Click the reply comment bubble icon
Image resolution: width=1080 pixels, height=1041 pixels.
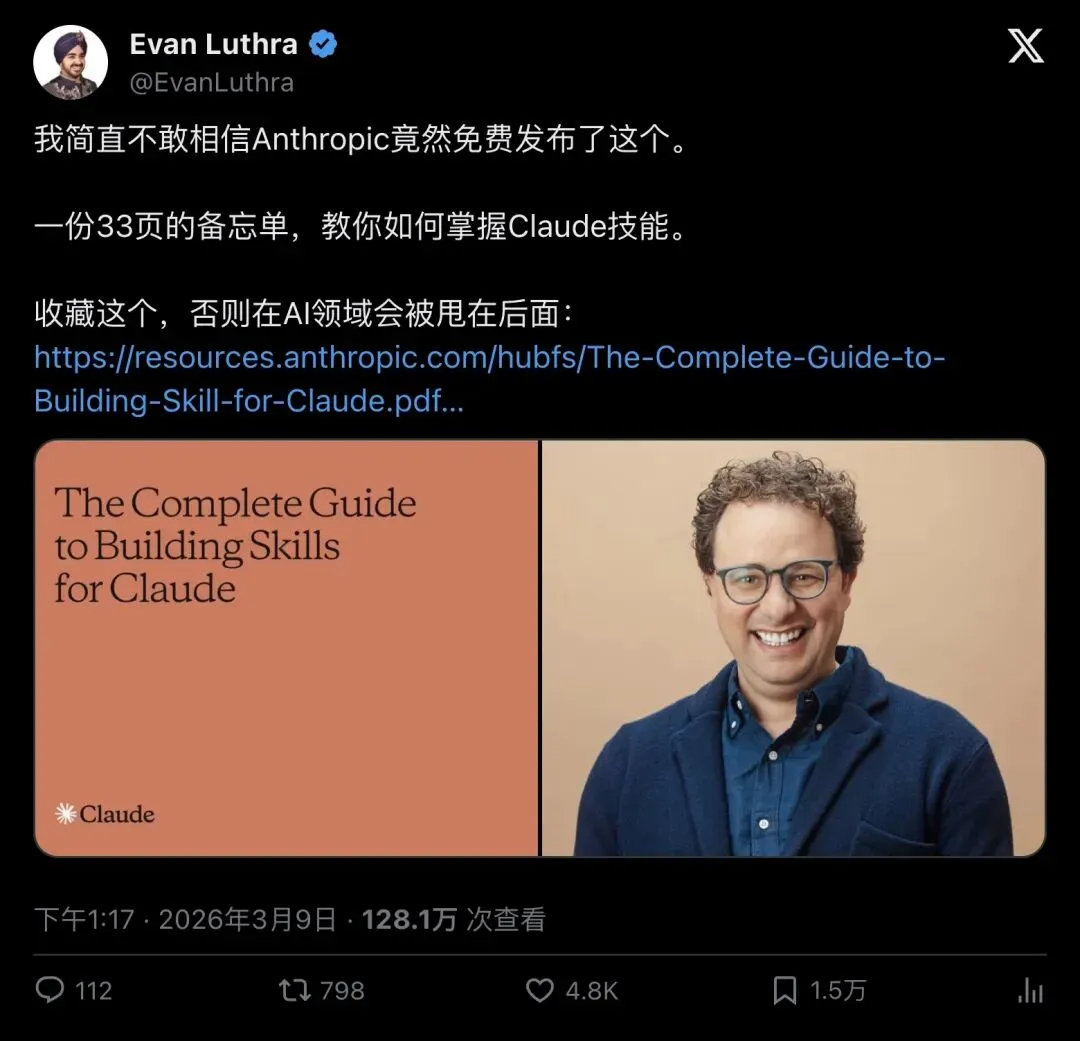click(x=50, y=990)
